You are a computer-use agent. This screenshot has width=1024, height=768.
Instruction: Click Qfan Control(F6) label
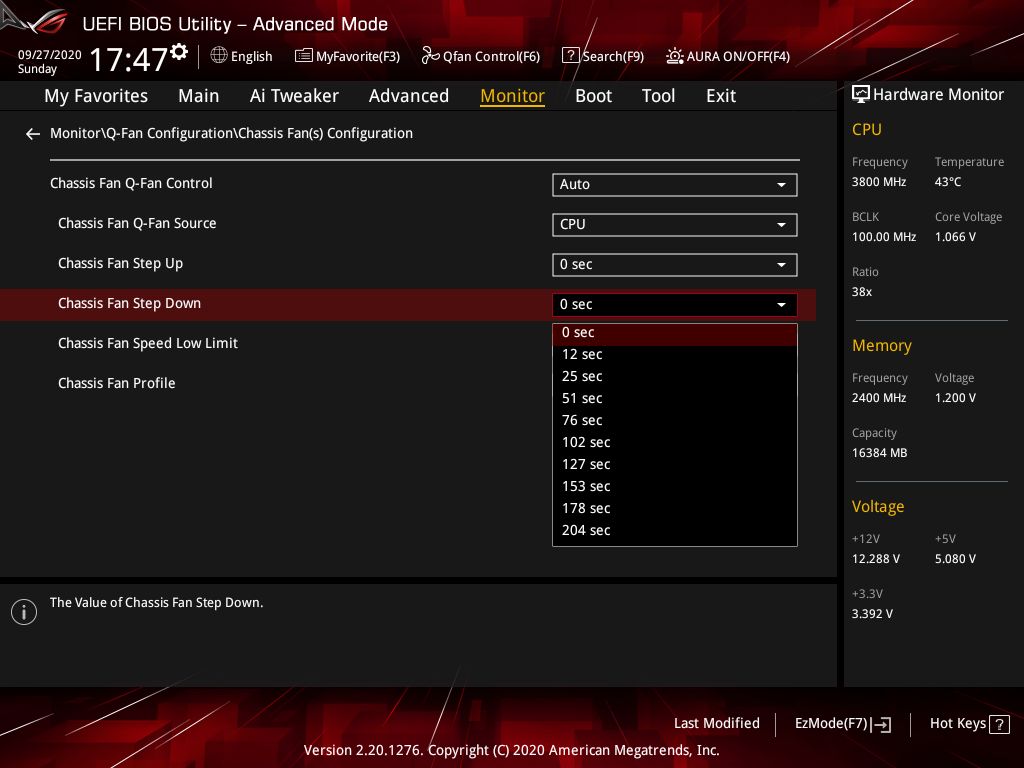tap(491, 57)
